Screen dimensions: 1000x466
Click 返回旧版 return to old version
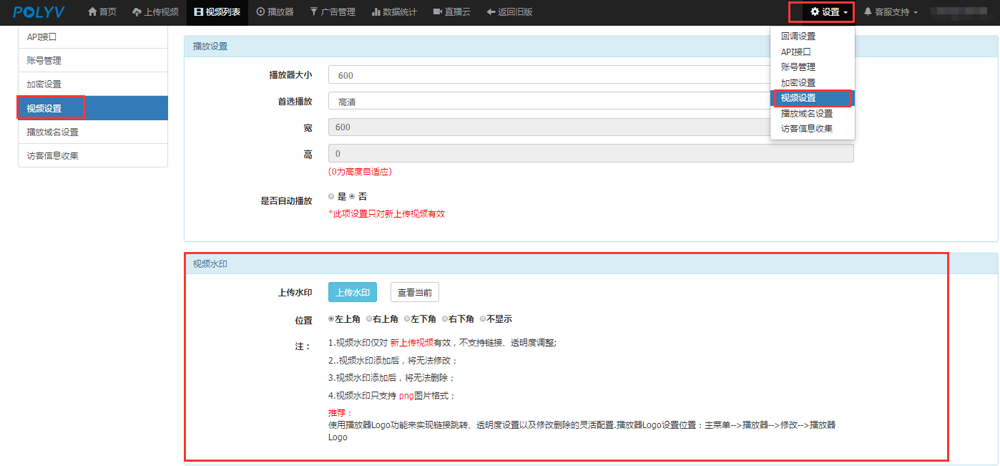(x=508, y=12)
